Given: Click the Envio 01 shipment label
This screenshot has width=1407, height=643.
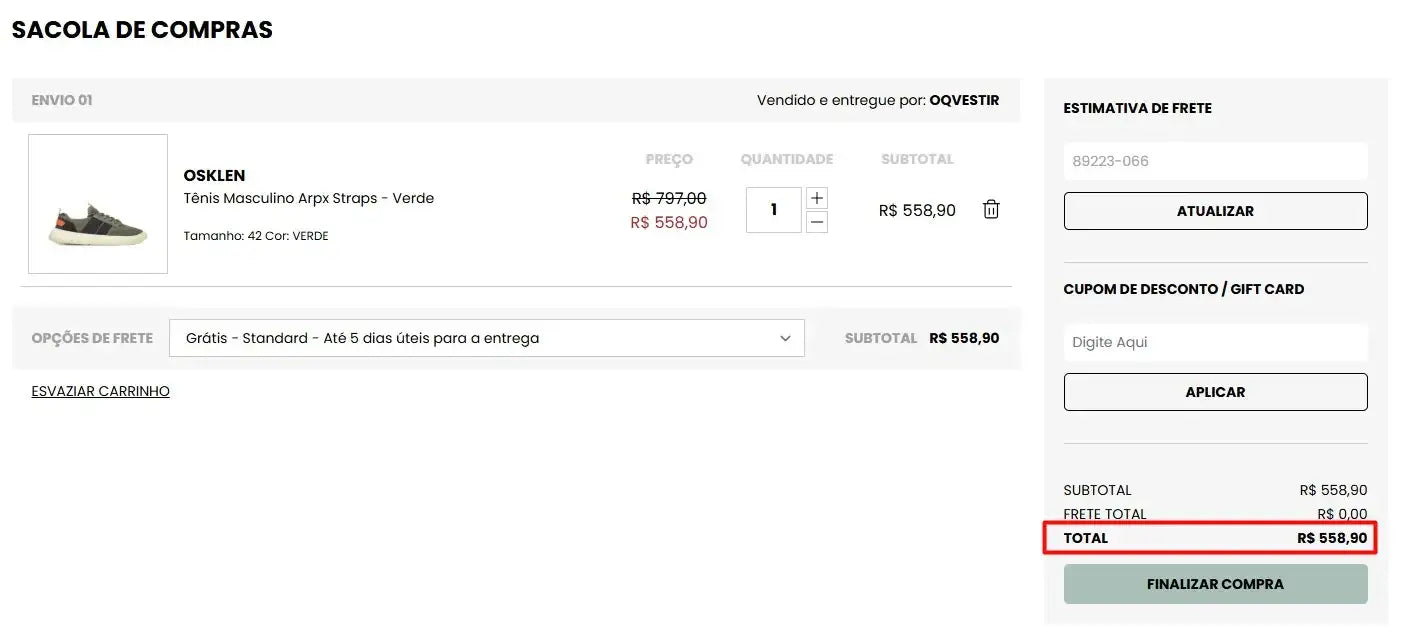Looking at the screenshot, I should [x=62, y=100].
